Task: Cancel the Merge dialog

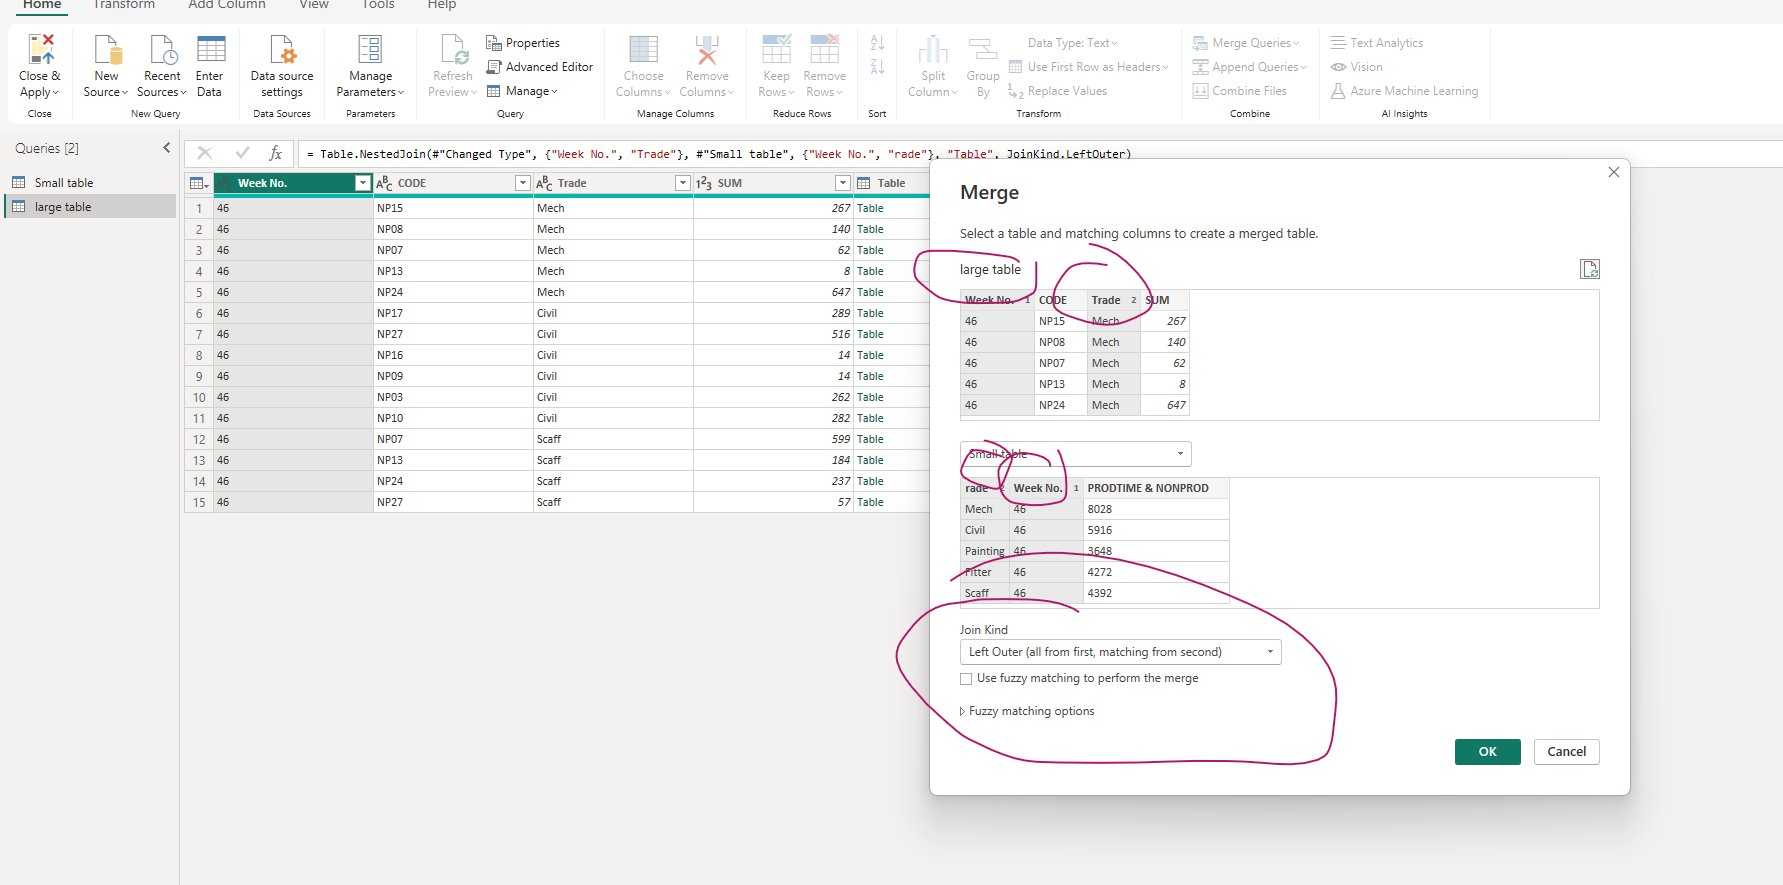Action: coord(1566,752)
